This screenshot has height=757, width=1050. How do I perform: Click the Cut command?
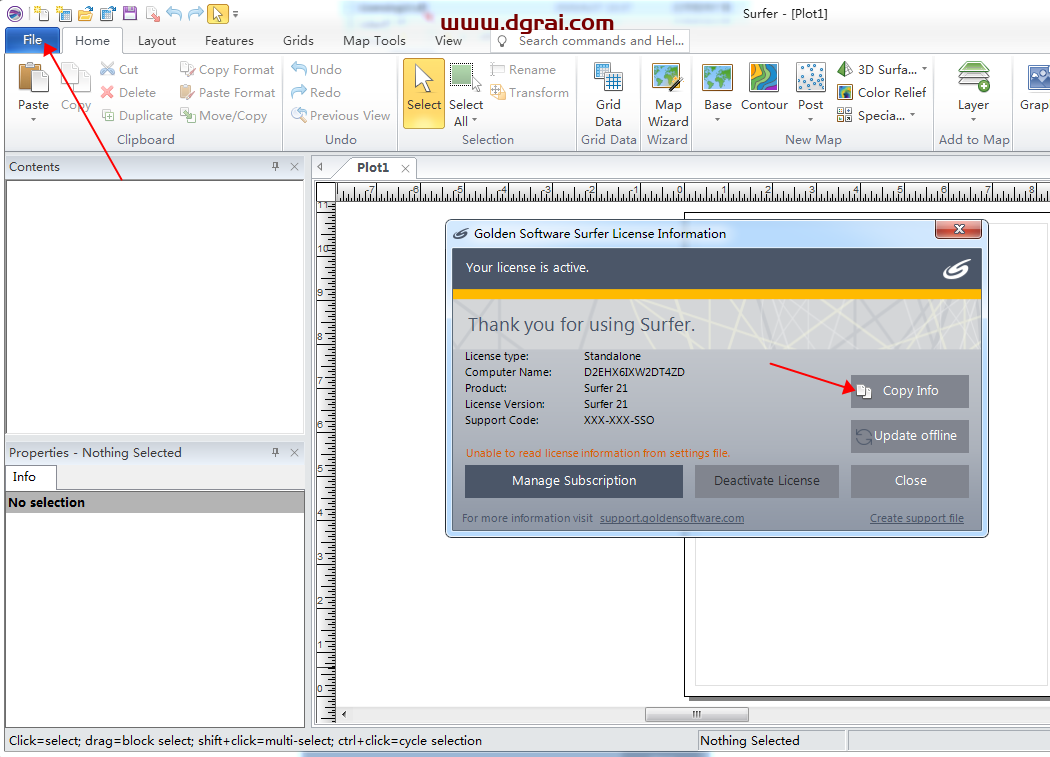pos(119,70)
